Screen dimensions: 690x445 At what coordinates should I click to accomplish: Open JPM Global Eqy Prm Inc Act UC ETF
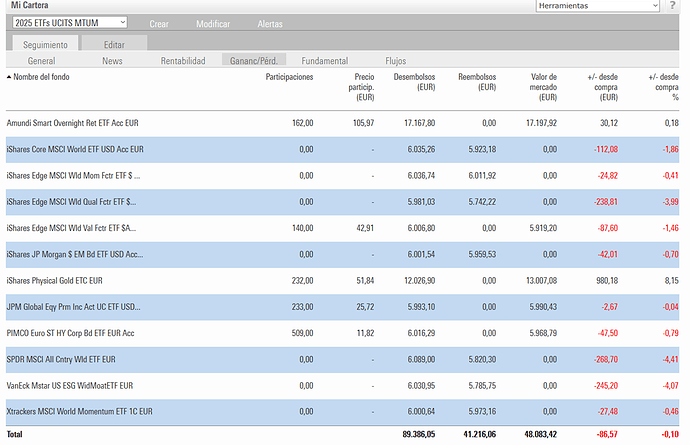pyautogui.click(x=73, y=307)
